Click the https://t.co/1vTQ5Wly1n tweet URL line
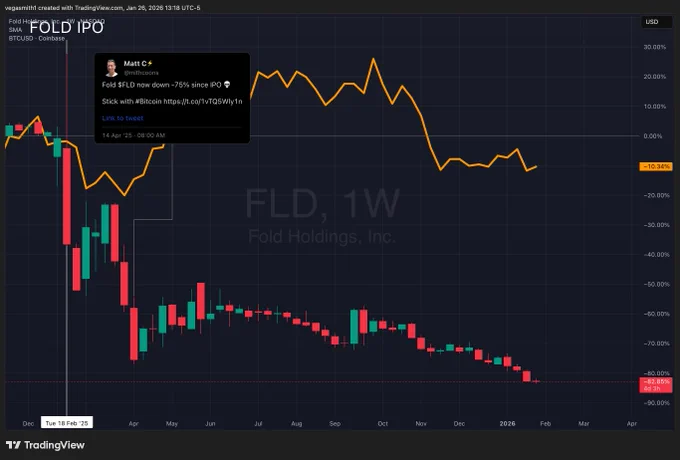The width and height of the screenshot is (680, 460). click(203, 101)
